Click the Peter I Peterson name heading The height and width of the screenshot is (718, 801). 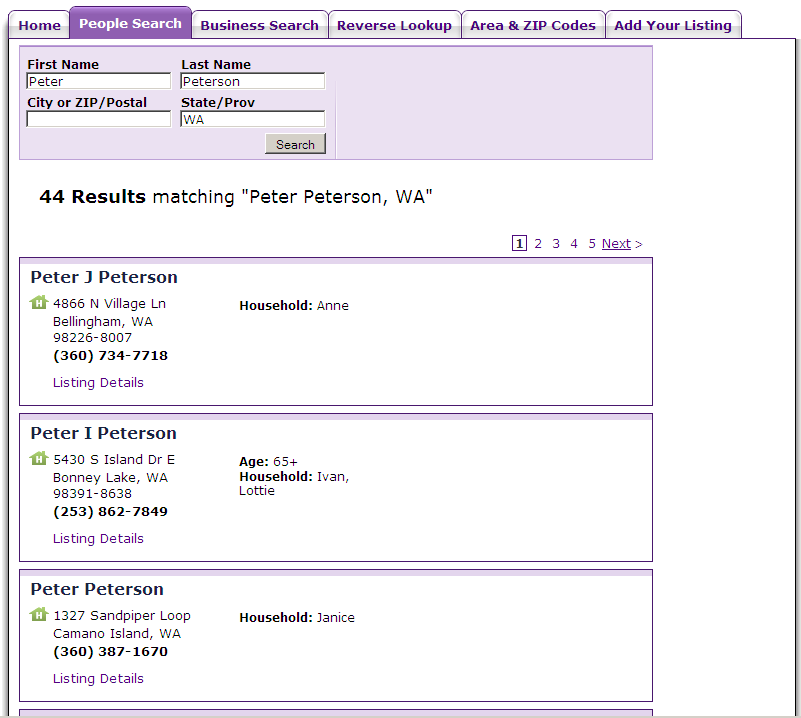tap(104, 433)
